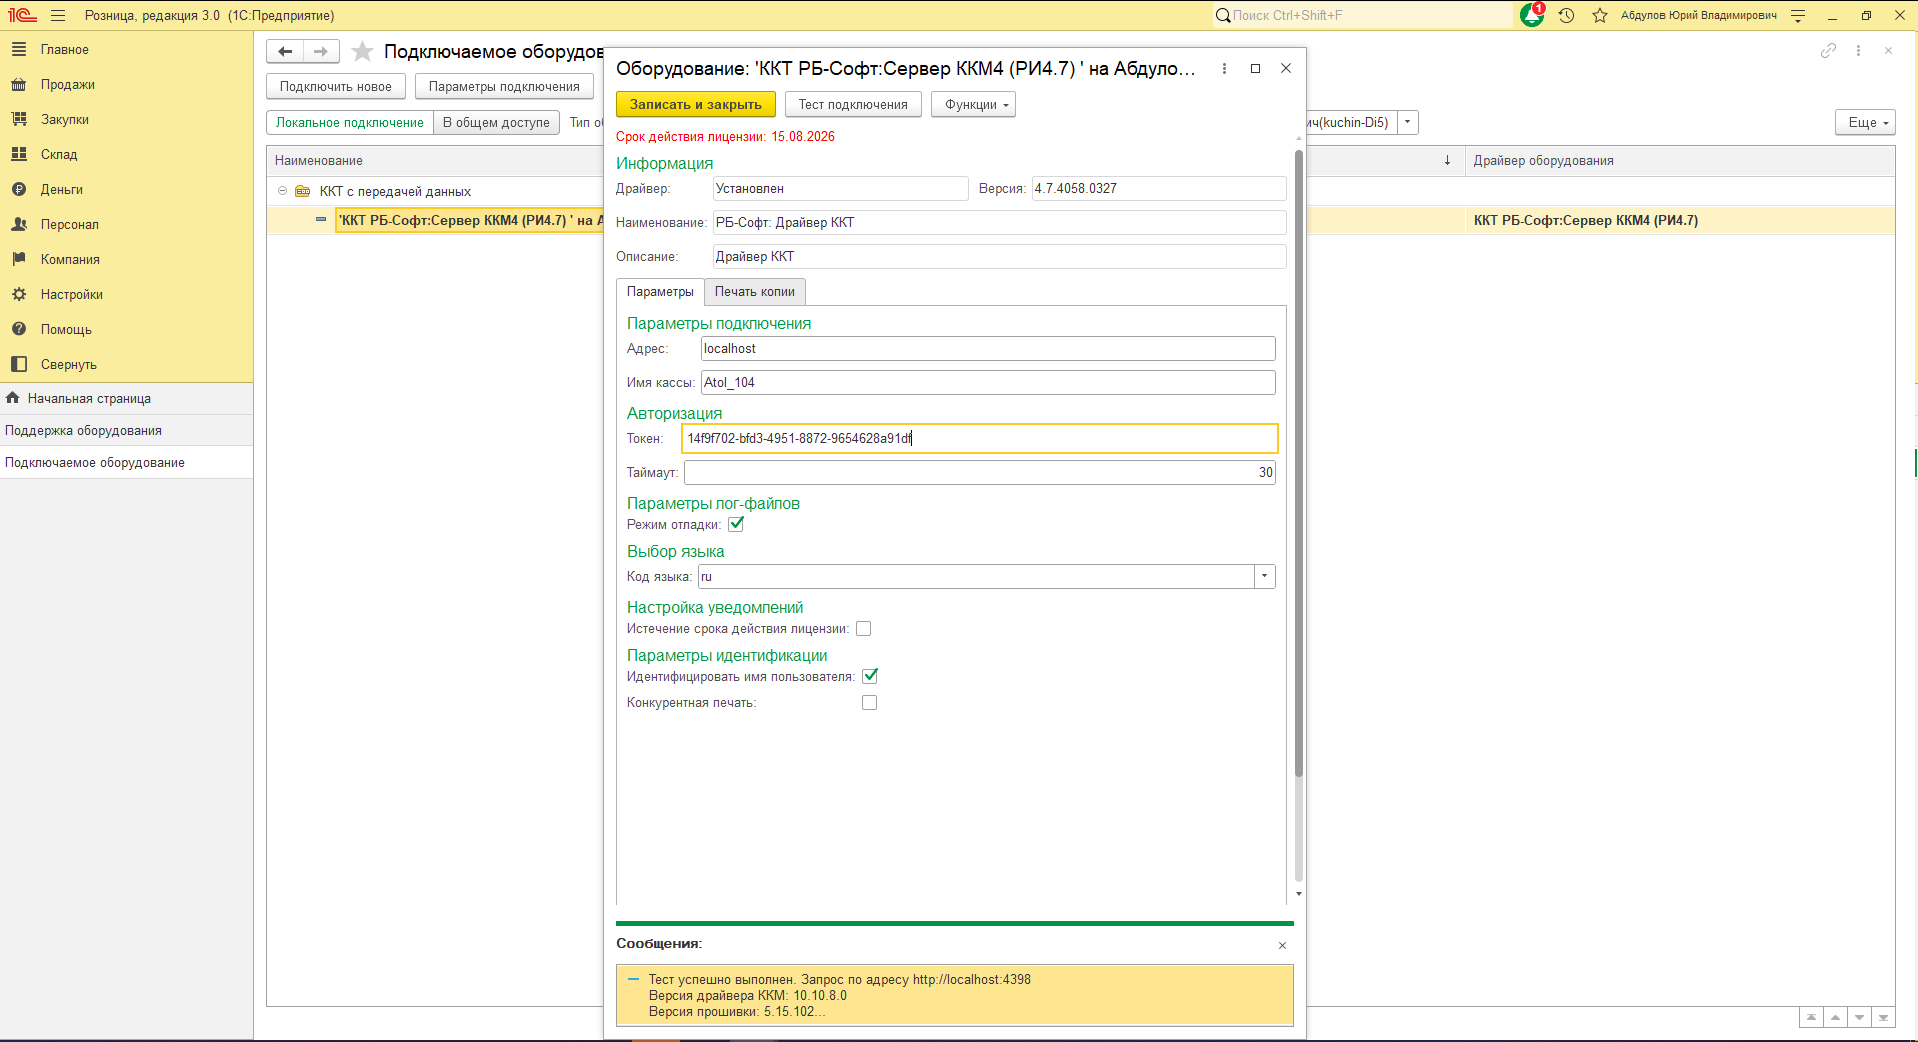The height and width of the screenshot is (1042, 1918).
Task: Close the Сообщения messages panel
Action: [1282, 945]
